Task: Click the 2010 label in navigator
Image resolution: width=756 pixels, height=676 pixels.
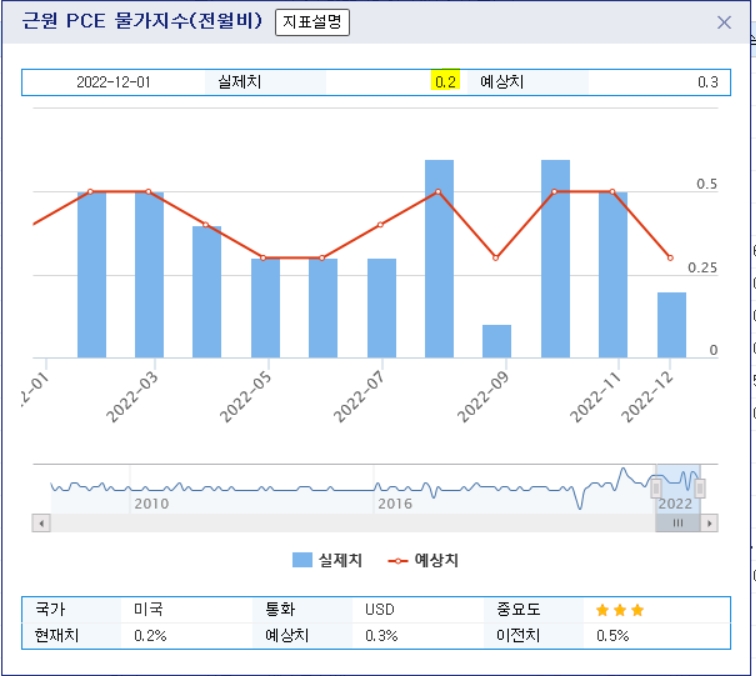Action: [151, 503]
